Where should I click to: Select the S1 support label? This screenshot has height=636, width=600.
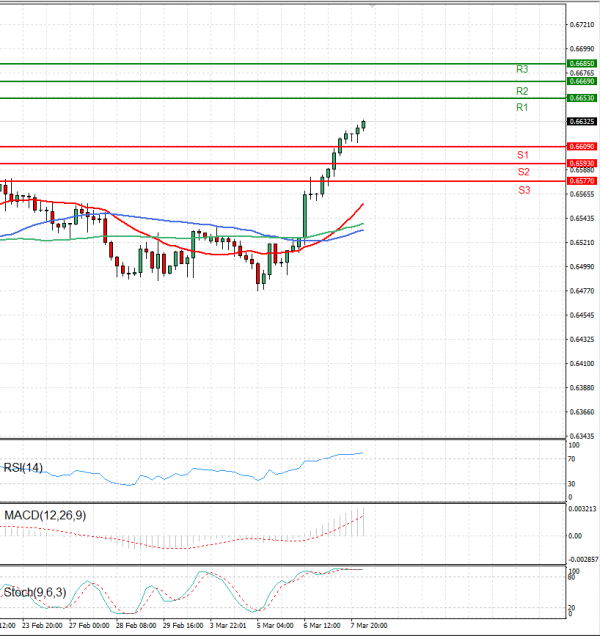tap(523, 155)
